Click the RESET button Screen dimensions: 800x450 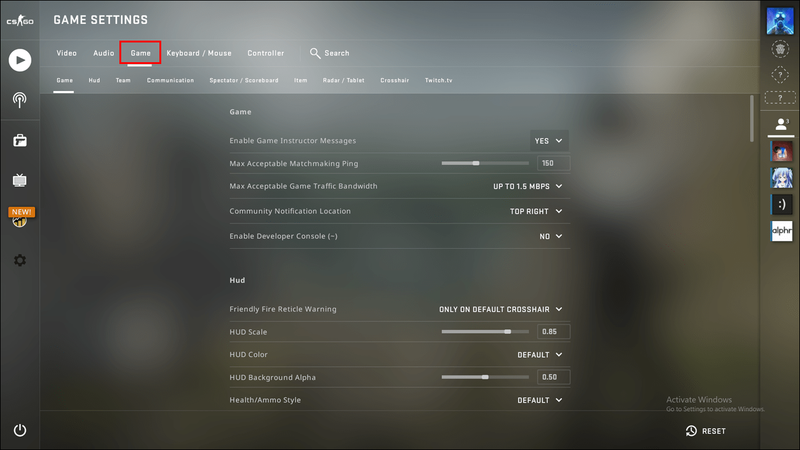[x=706, y=431]
